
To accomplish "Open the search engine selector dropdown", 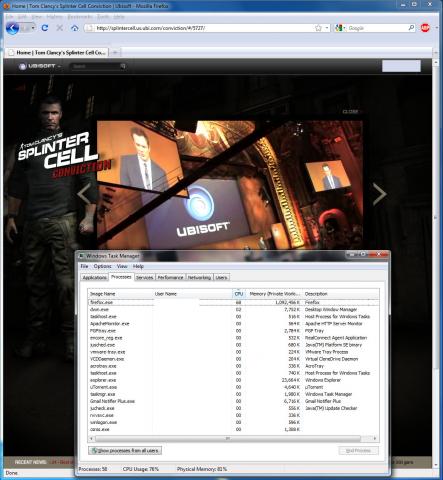I will pyautogui.click(x=344, y=28).
